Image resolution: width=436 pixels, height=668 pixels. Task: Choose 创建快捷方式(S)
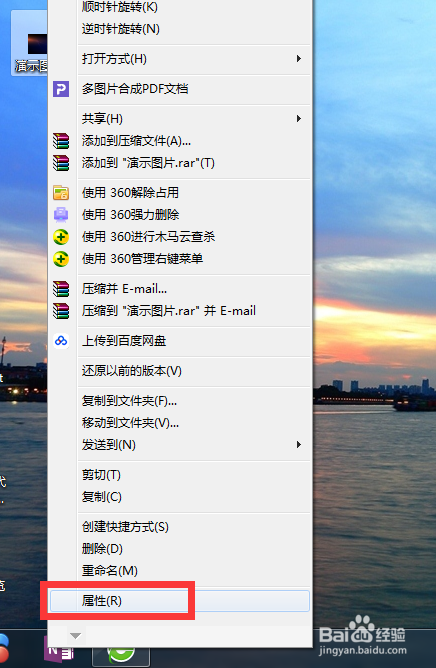pos(125,527)
